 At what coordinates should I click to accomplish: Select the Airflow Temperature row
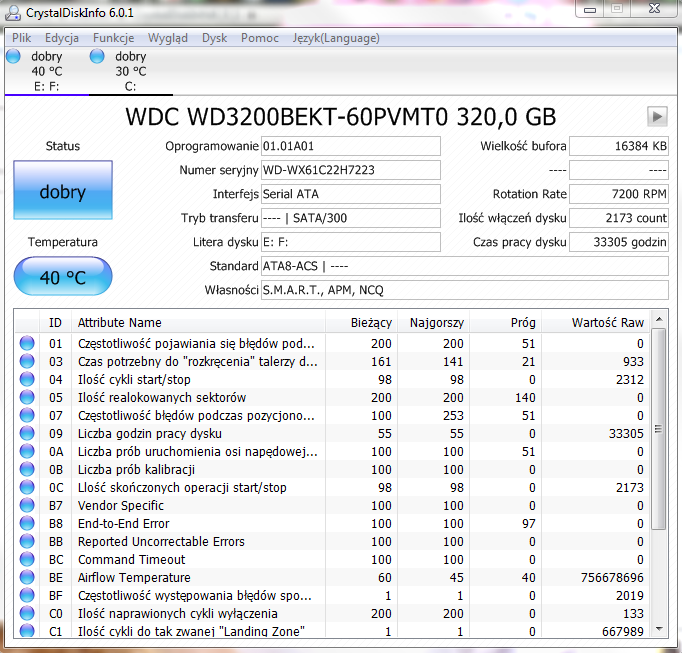point(332,577)
